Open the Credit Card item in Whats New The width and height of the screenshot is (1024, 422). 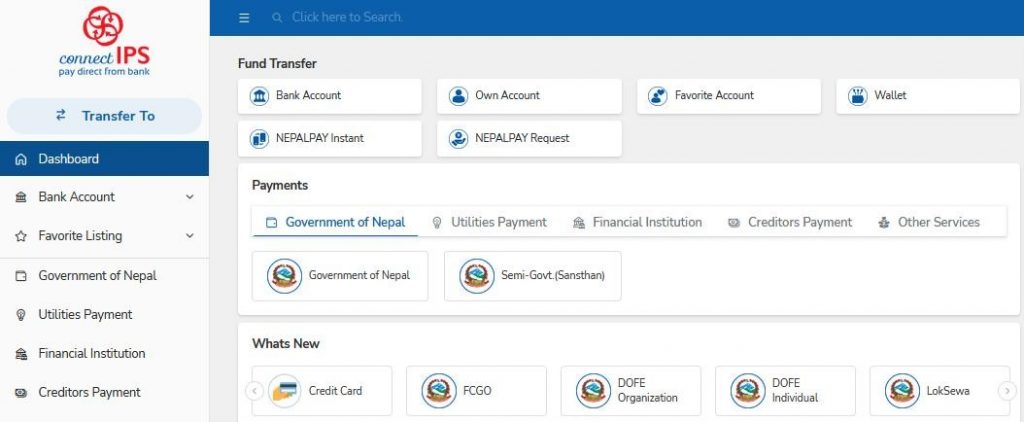[322, 391]
